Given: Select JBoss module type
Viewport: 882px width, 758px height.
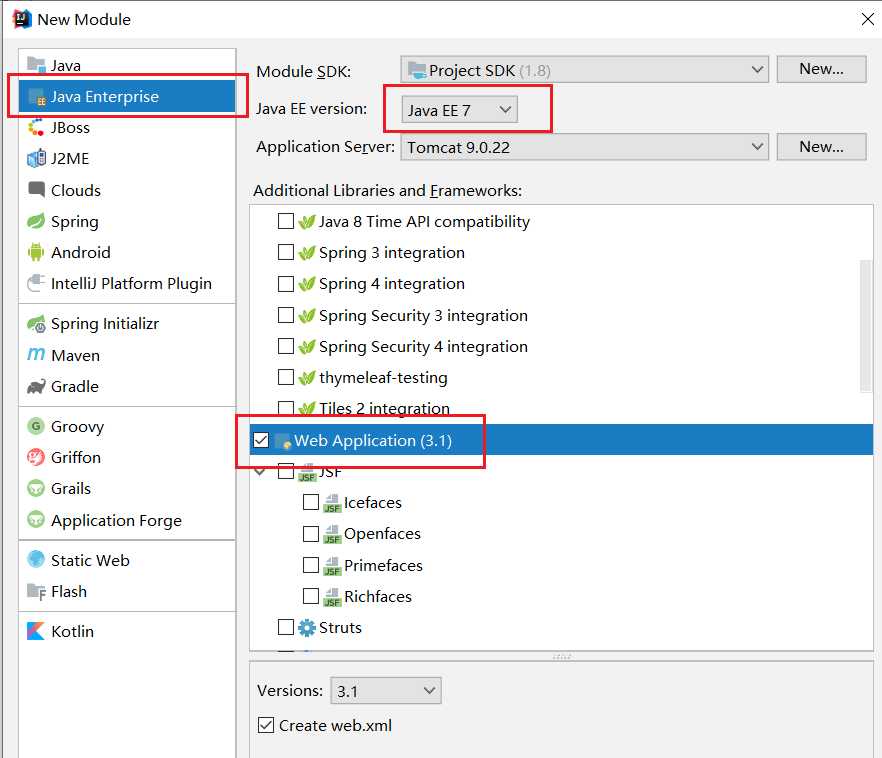Looking at the screenshot, I should (127, 128).
